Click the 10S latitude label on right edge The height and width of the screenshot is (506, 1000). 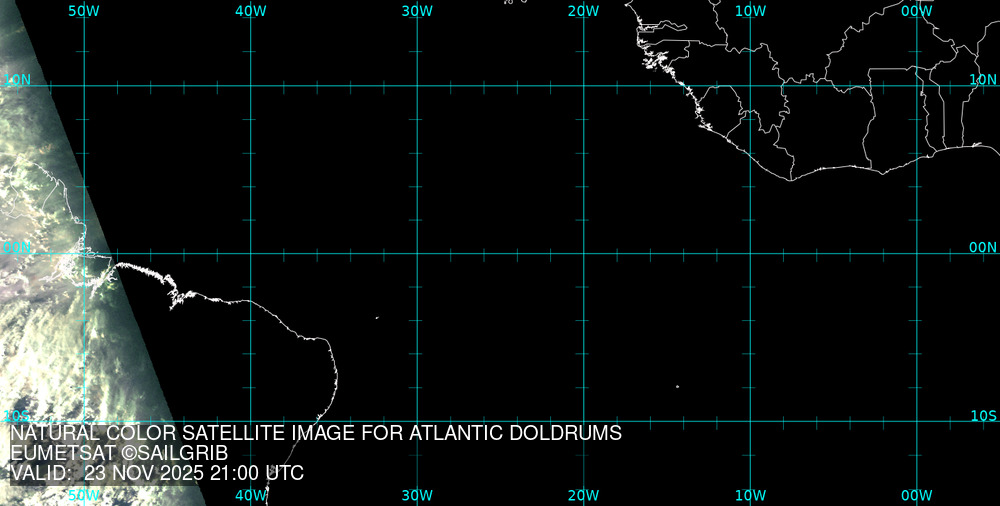[983, 415]
